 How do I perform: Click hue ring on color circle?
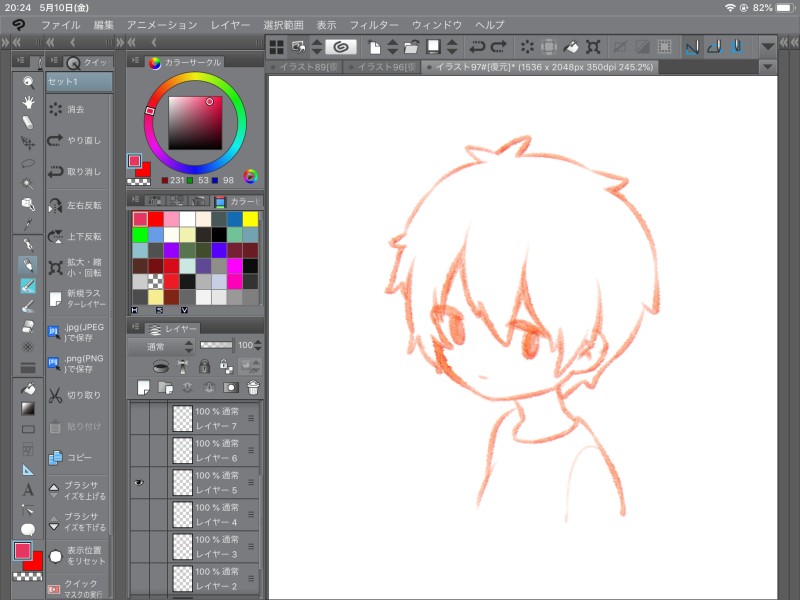coord(195,77)
